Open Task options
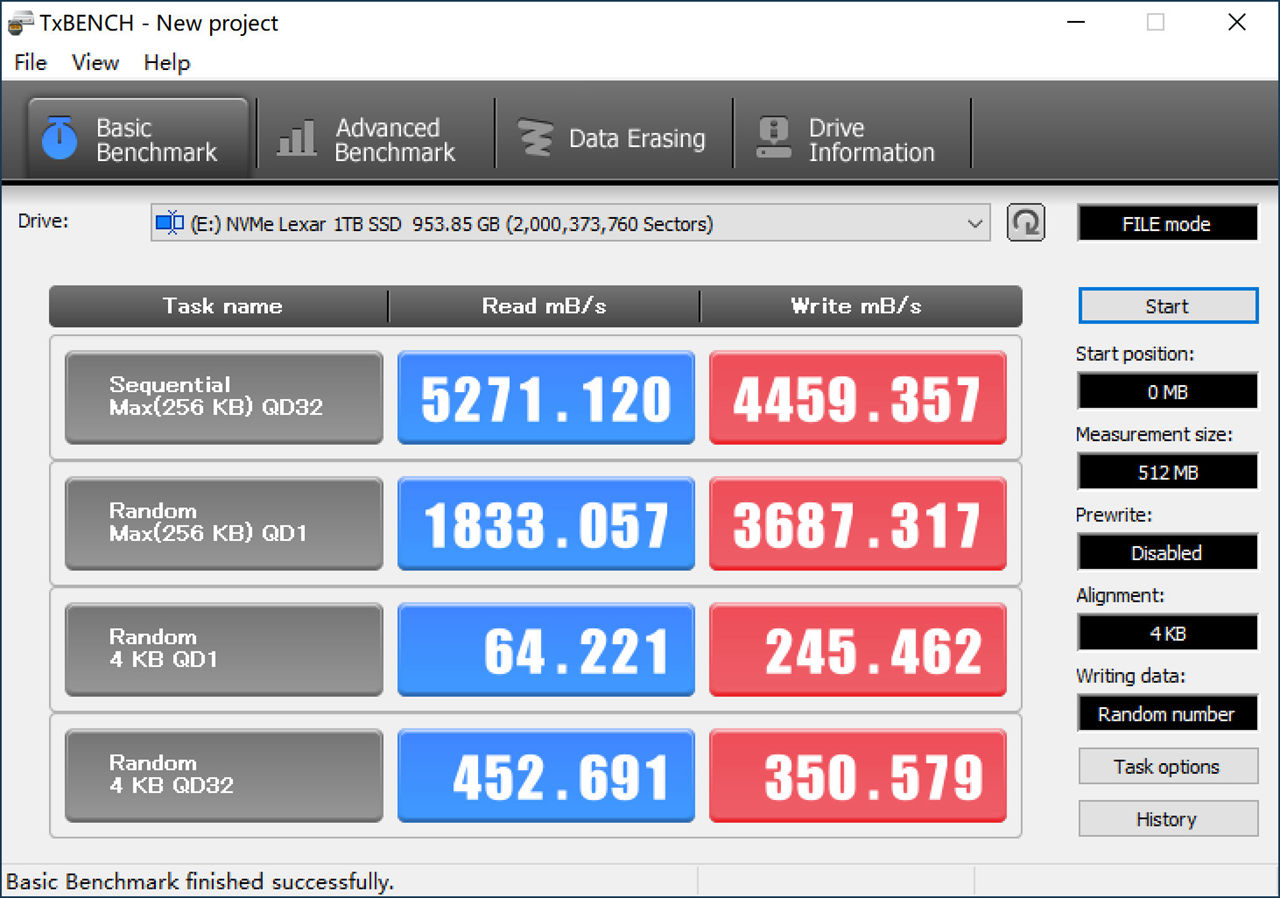Image resolution: width=1280 pixels, height=898 pixels. (x=1167, y=766)
